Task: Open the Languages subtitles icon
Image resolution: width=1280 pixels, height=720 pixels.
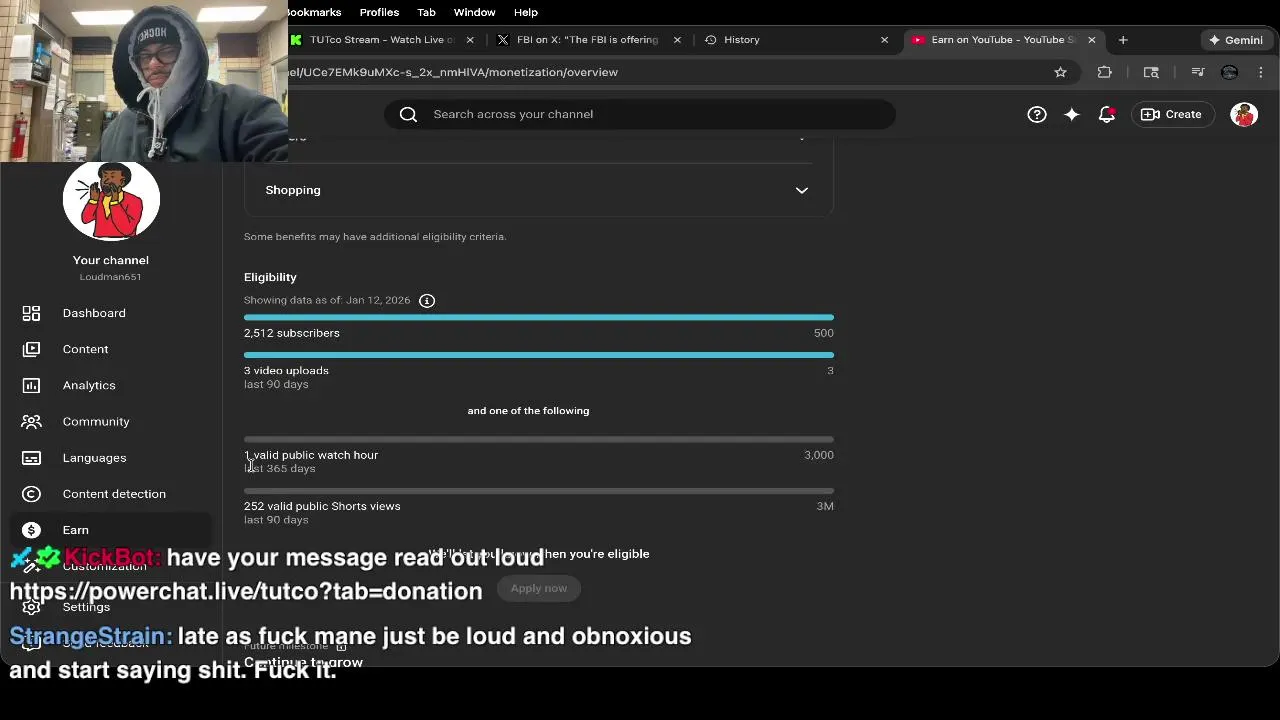Action: [31, 458]
